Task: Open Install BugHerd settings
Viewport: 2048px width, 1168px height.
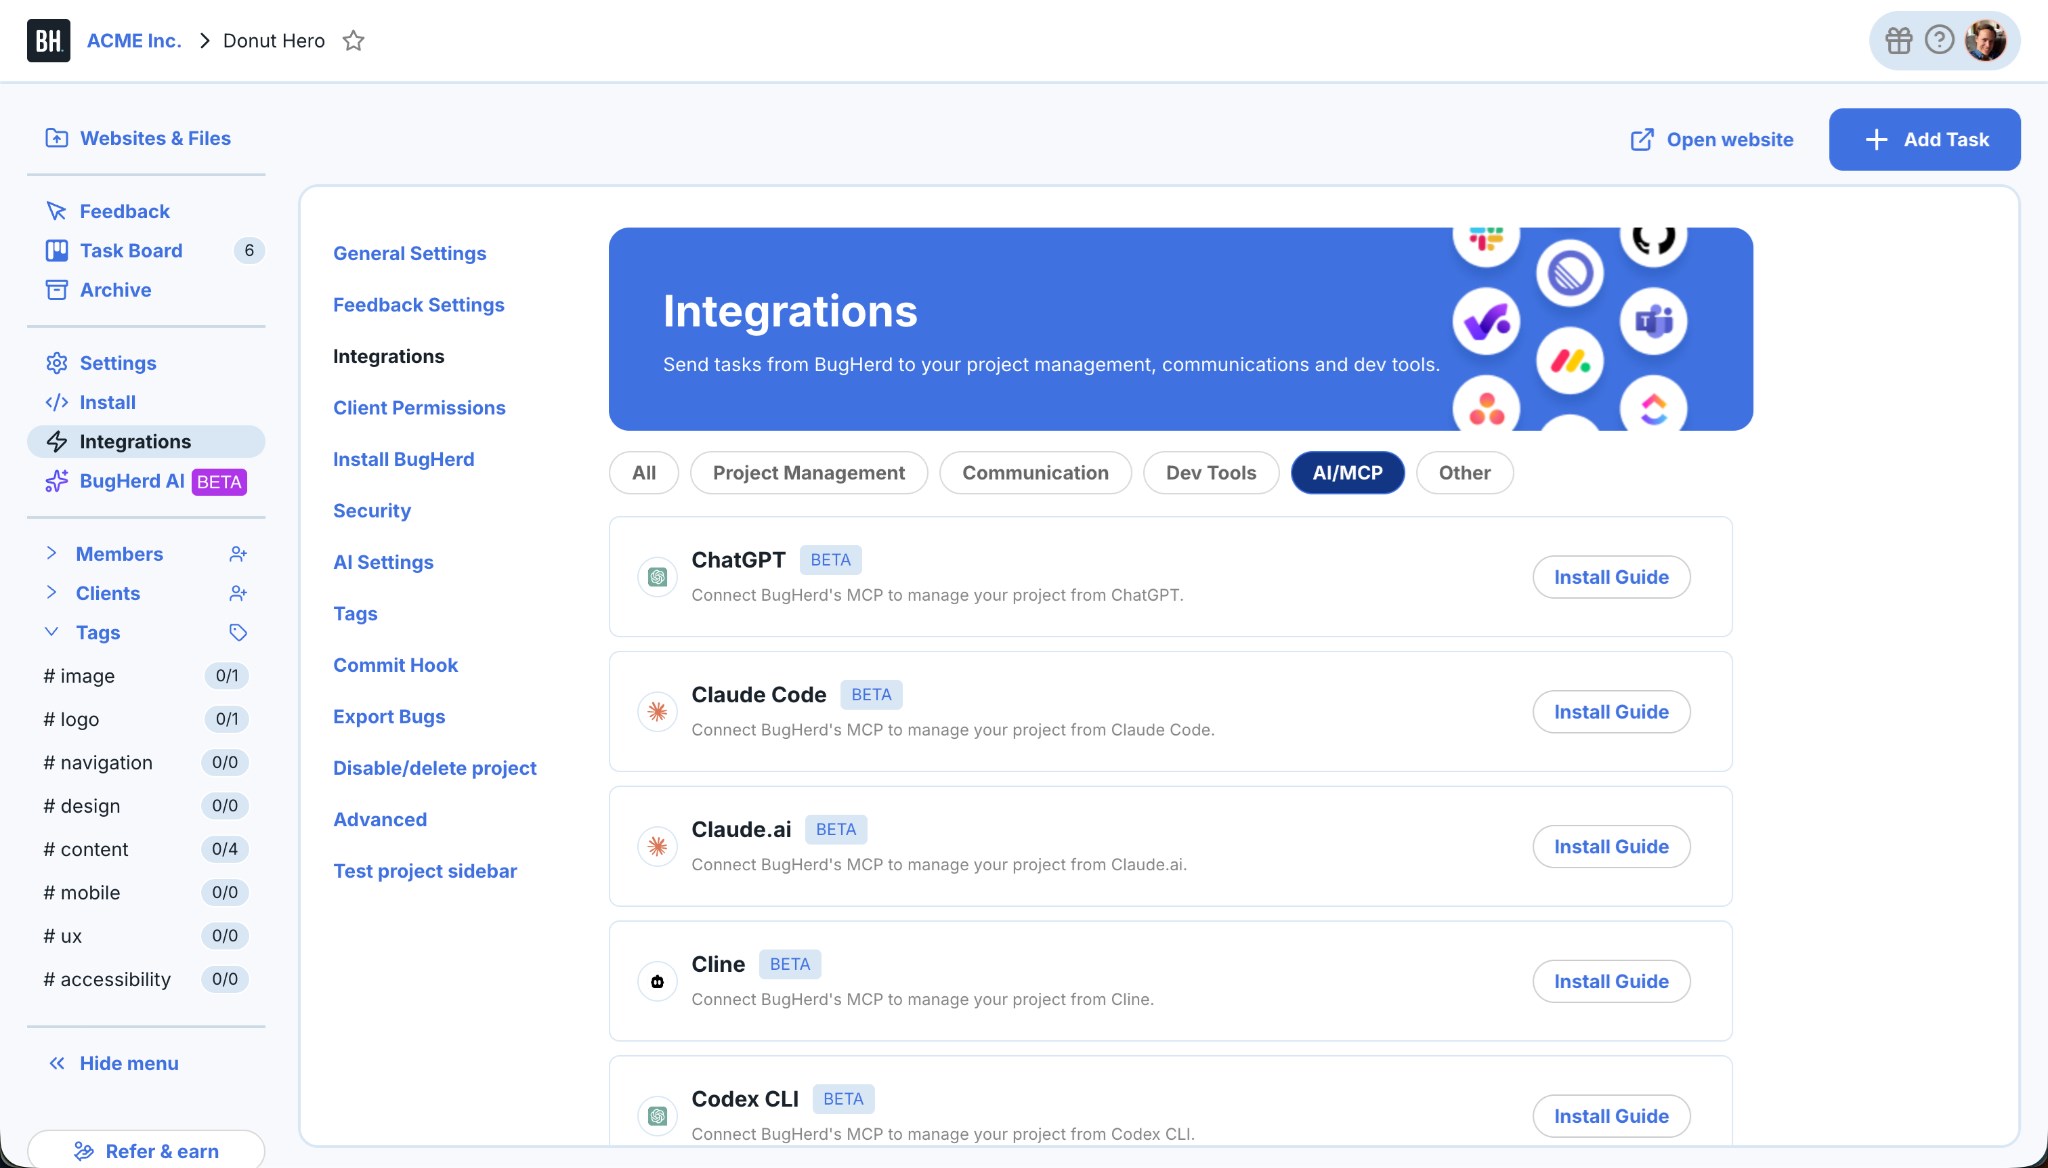Action: [x=404, y=459]
